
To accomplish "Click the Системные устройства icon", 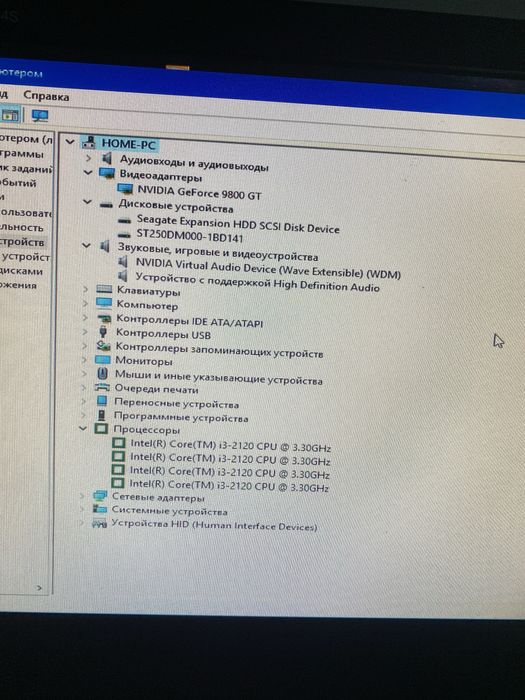I will point(100,509).
